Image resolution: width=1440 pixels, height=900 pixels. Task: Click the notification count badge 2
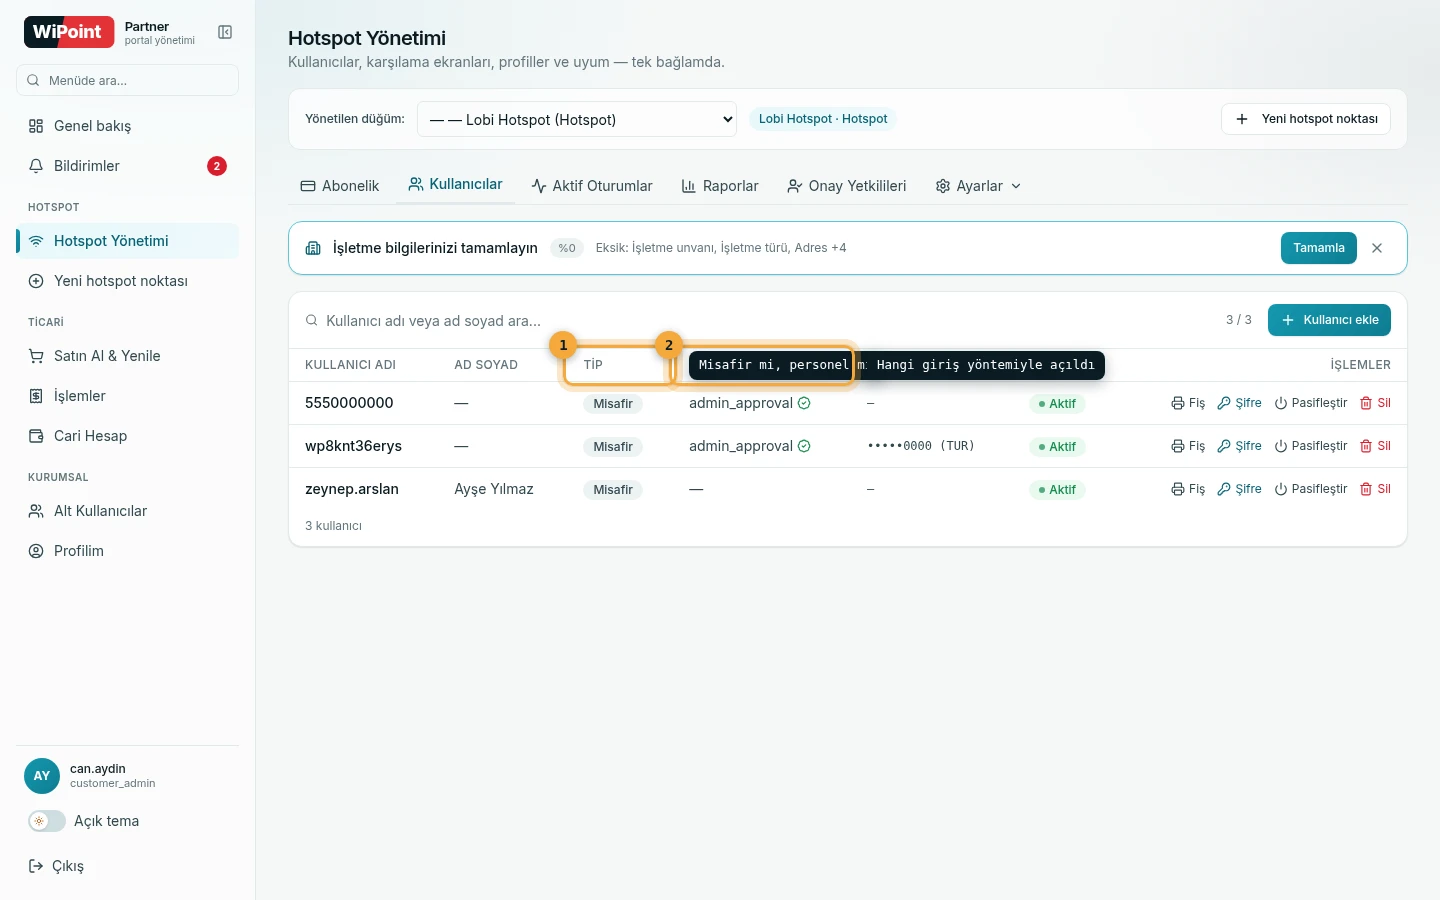click(x=217, y=166)
